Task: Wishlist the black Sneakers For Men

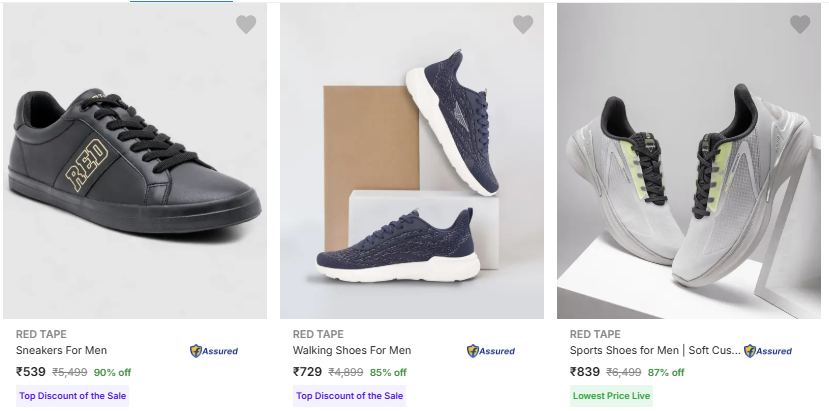Action: pos(246,25)
